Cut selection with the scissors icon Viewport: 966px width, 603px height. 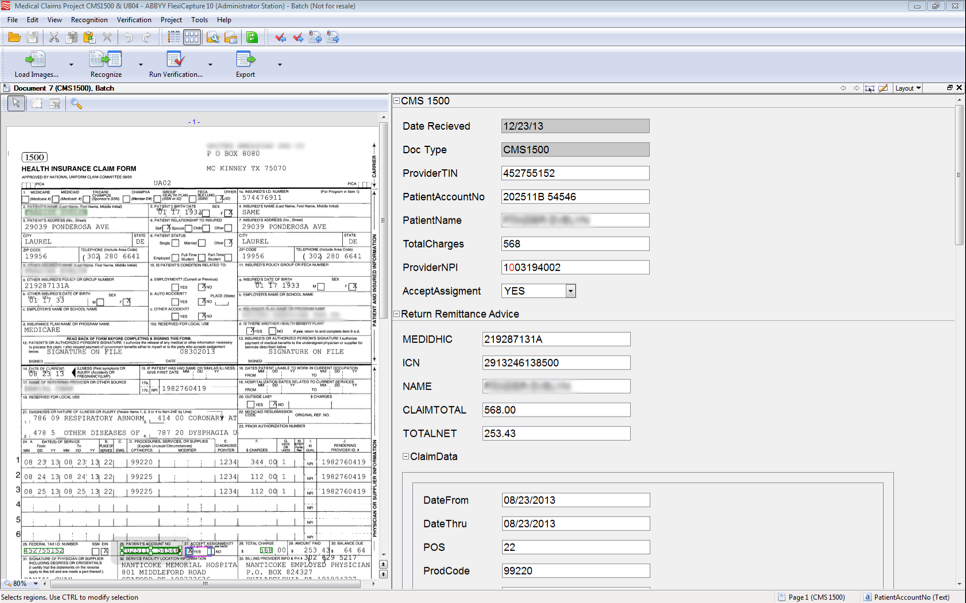tap(54, 38)
